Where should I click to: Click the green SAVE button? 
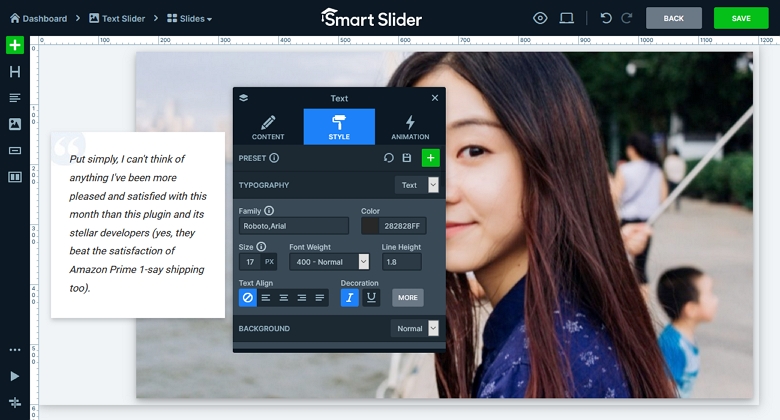(740, 18)
